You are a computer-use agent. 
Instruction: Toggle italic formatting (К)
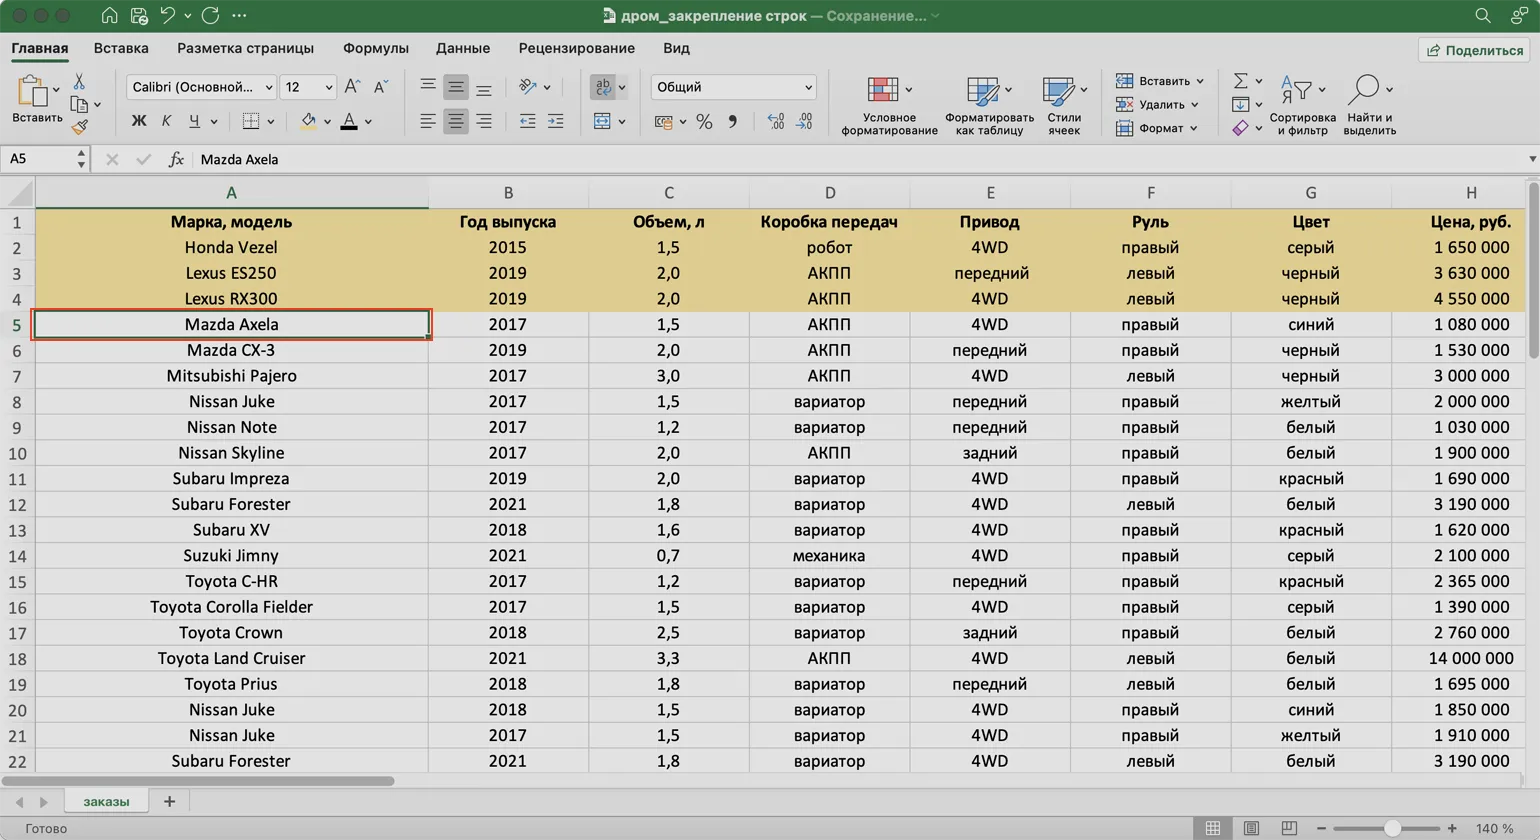click(x=166, y=122)
